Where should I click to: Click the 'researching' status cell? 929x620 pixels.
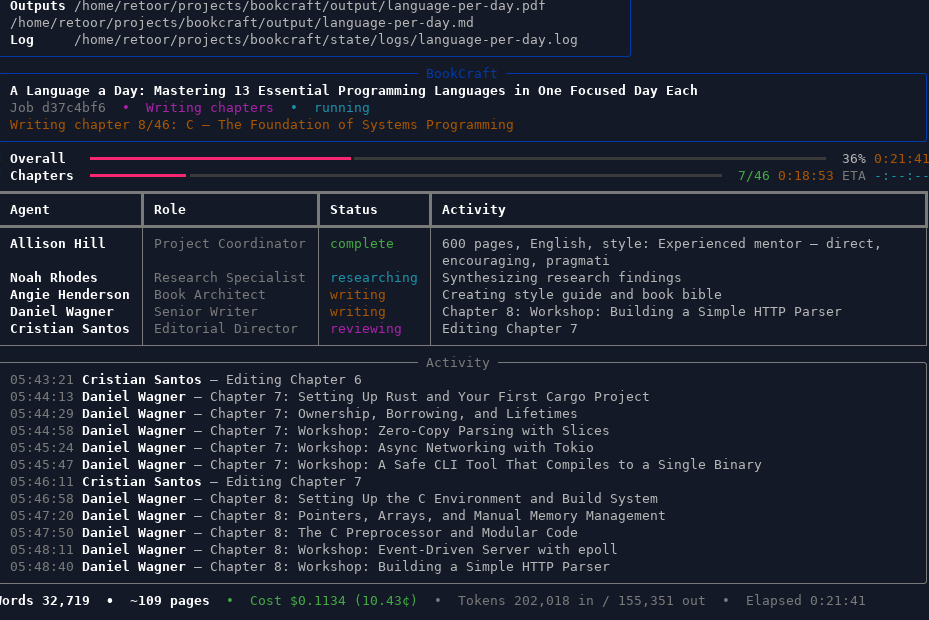[x=373, y=277]
